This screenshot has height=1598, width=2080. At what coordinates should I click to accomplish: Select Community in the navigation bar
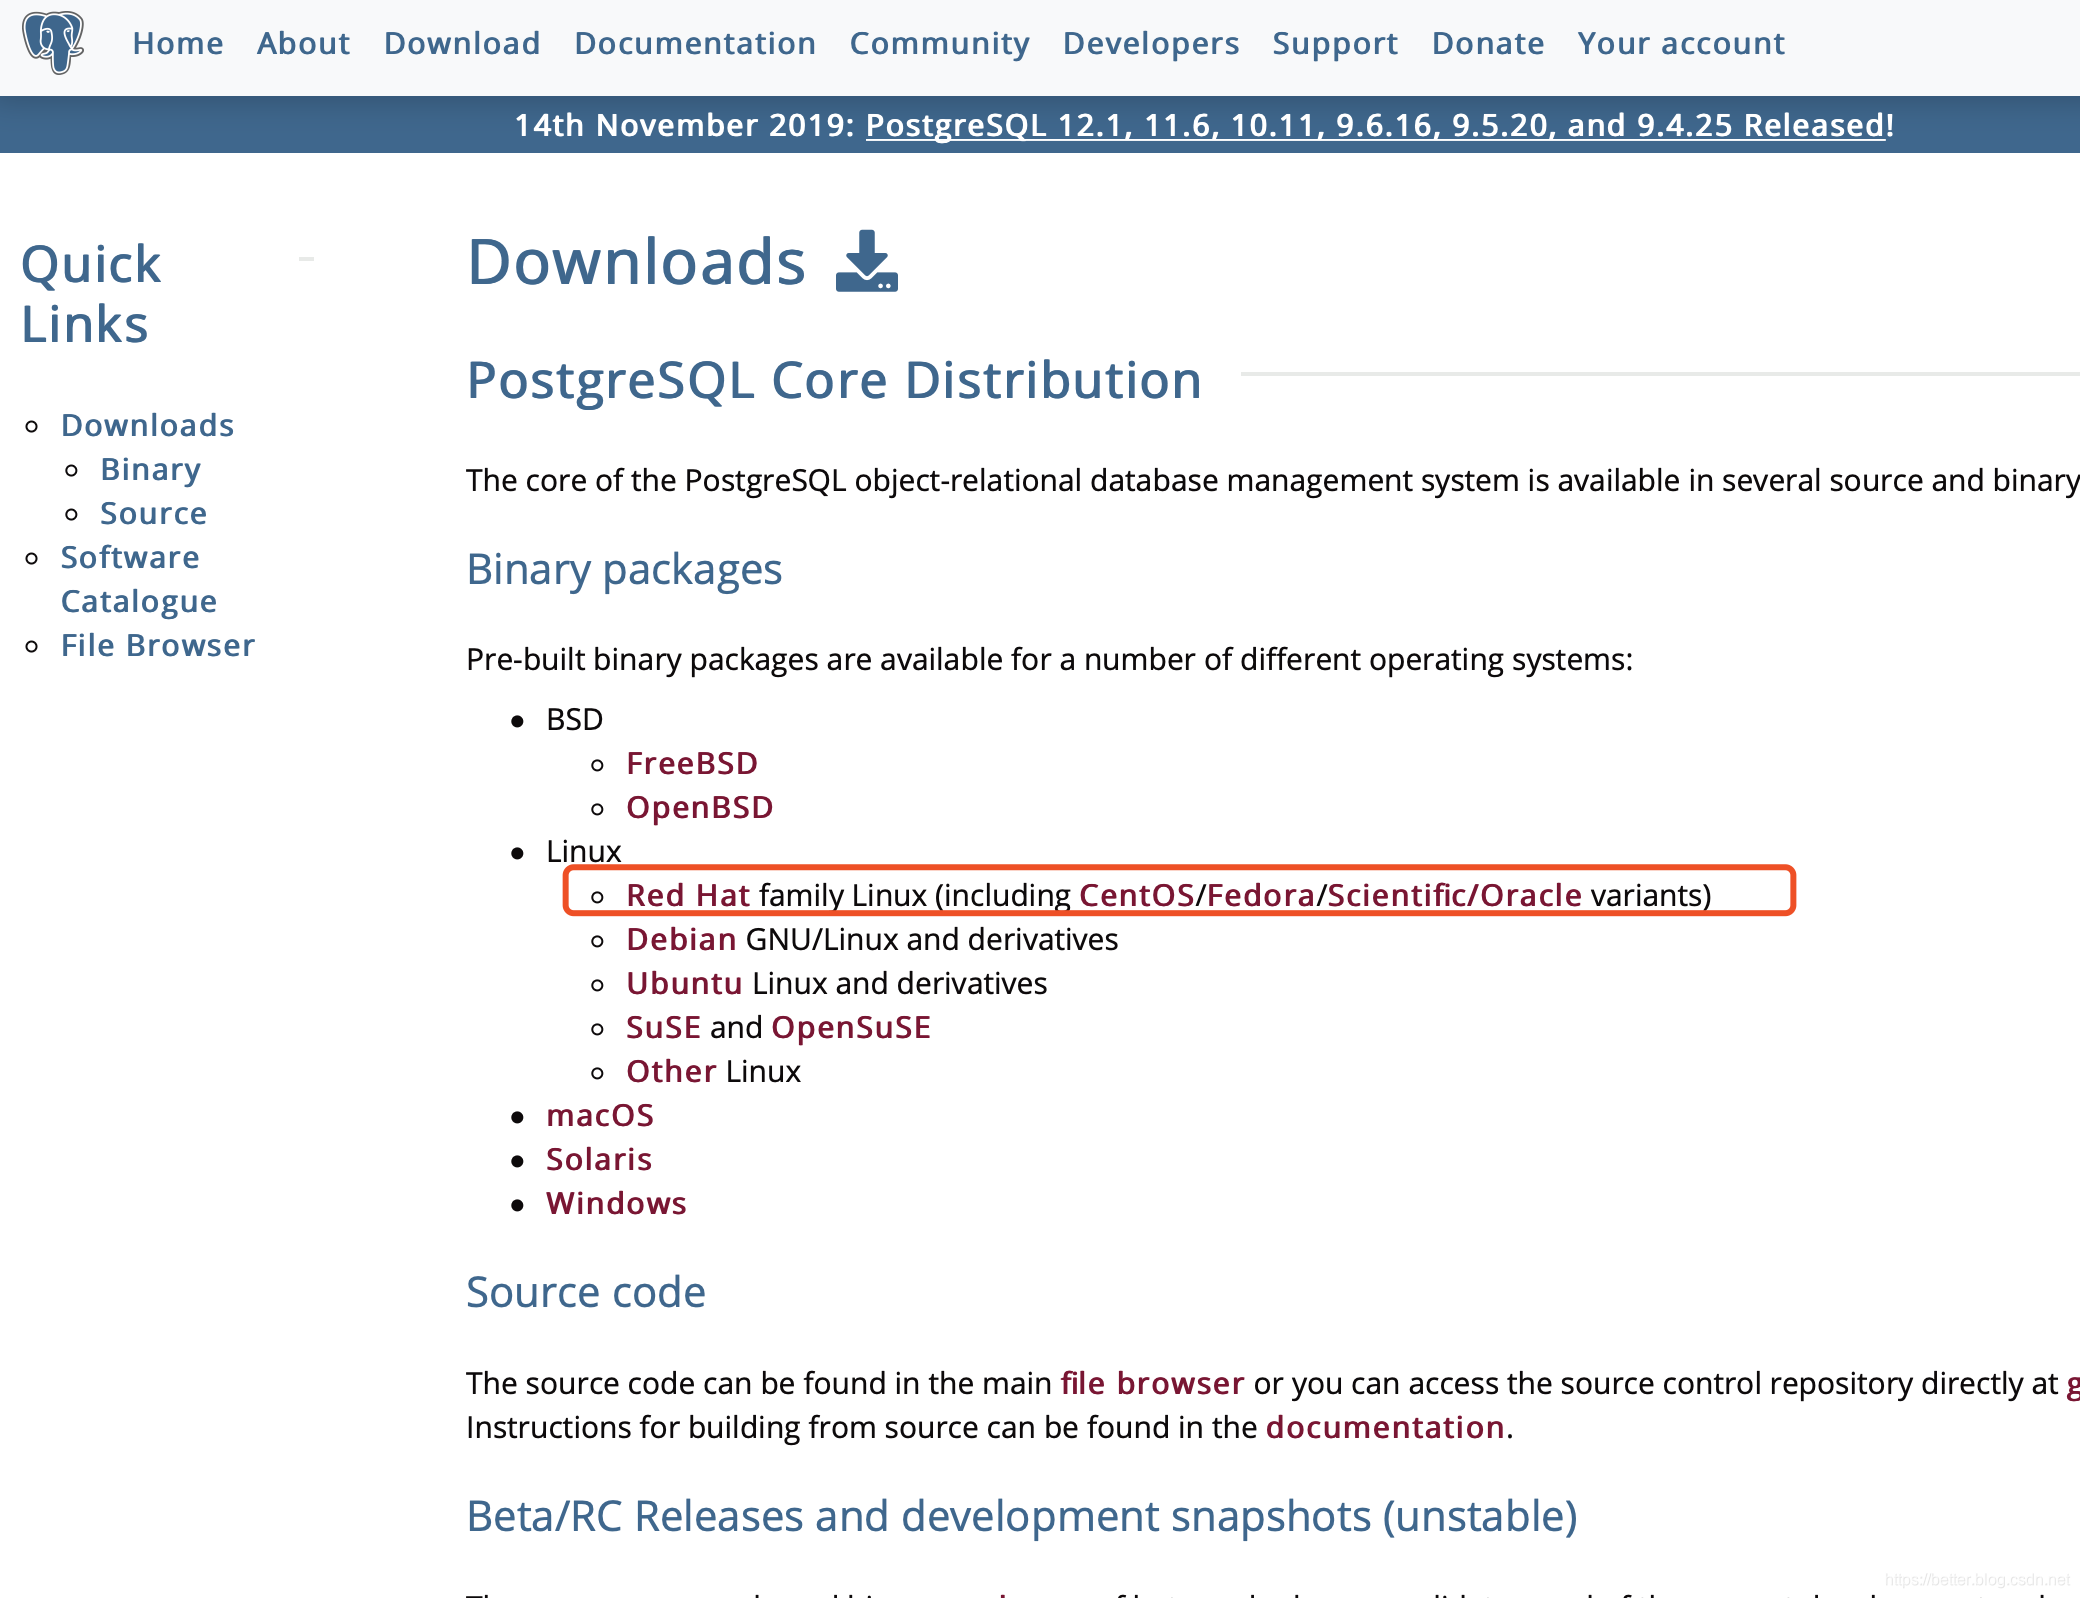click(939, 42)
